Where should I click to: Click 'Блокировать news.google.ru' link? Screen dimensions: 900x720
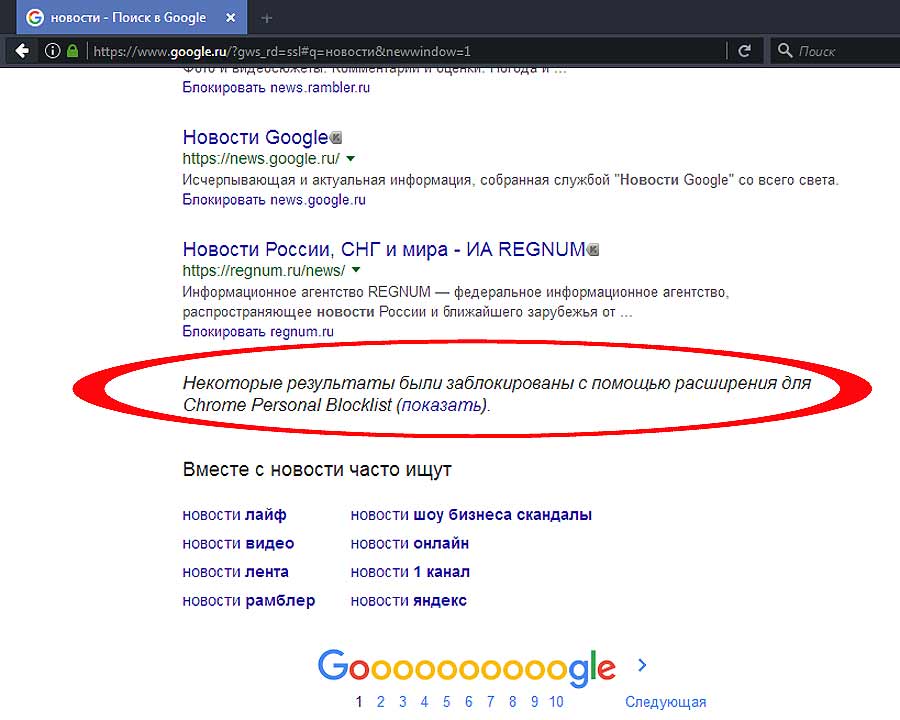point(274,200)
